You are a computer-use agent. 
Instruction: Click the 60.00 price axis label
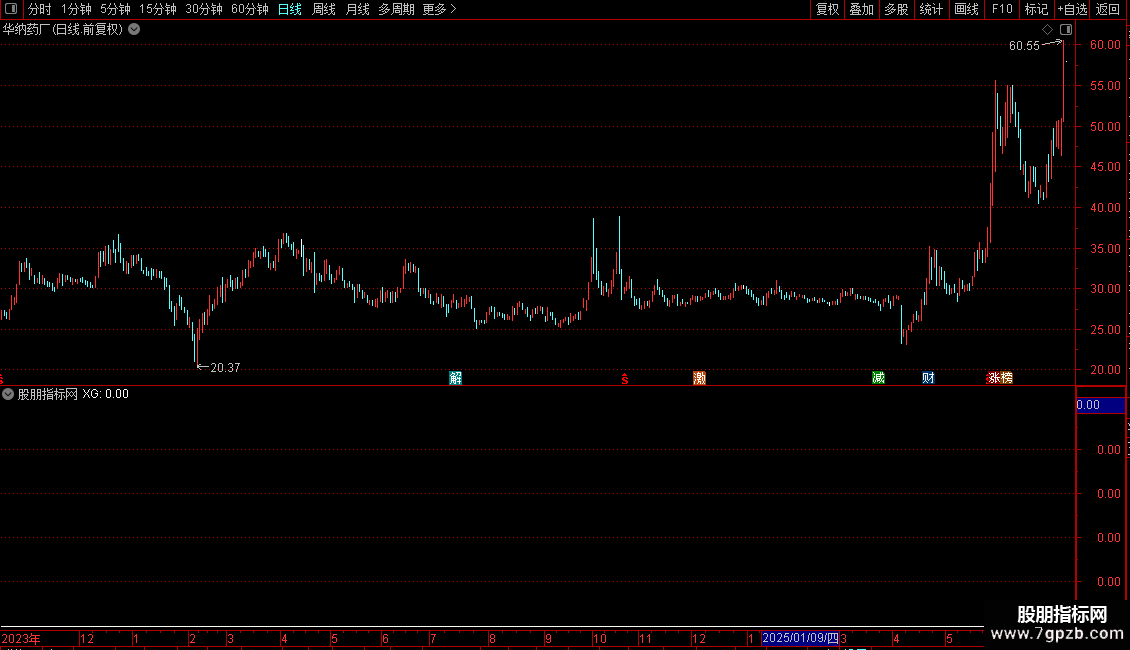tap(1105, 45)
